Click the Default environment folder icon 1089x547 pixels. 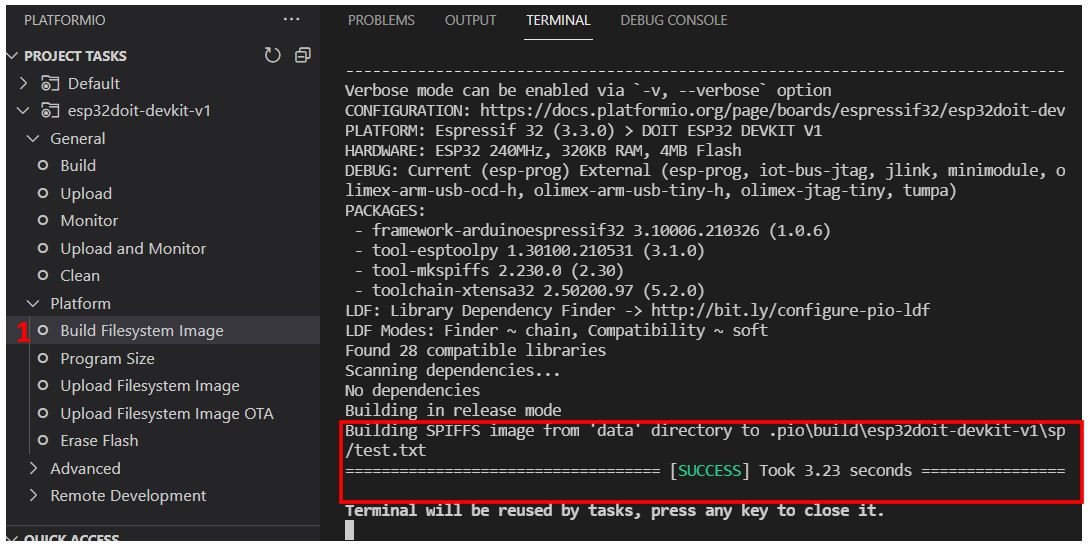point(49,84)
